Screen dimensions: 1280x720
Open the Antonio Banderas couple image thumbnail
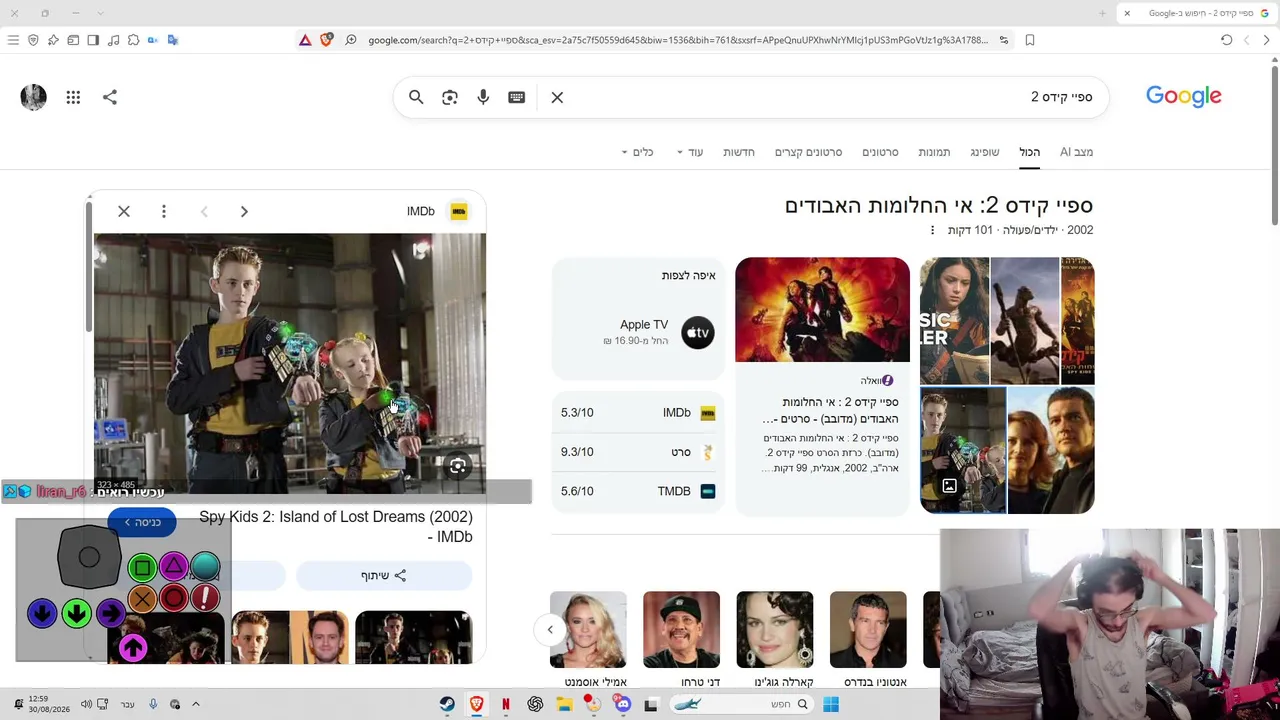[x=1051, y=450]
